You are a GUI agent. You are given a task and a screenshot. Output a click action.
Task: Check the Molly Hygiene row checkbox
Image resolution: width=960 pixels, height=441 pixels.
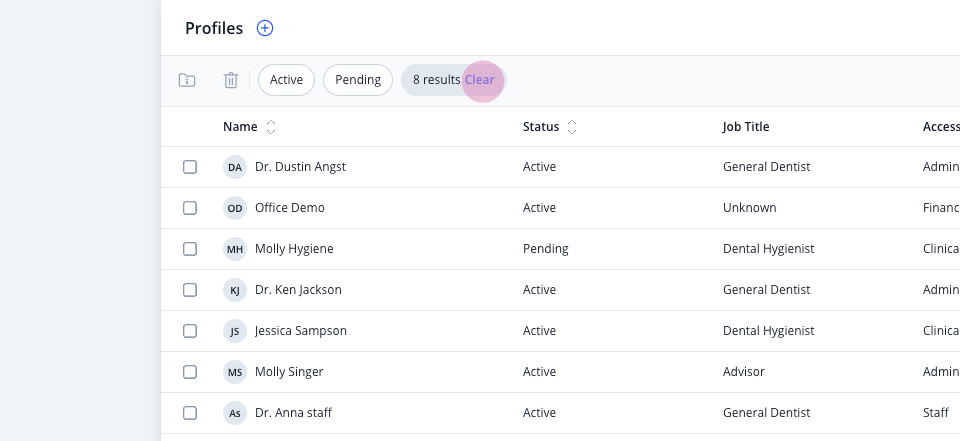click(190, 249)
